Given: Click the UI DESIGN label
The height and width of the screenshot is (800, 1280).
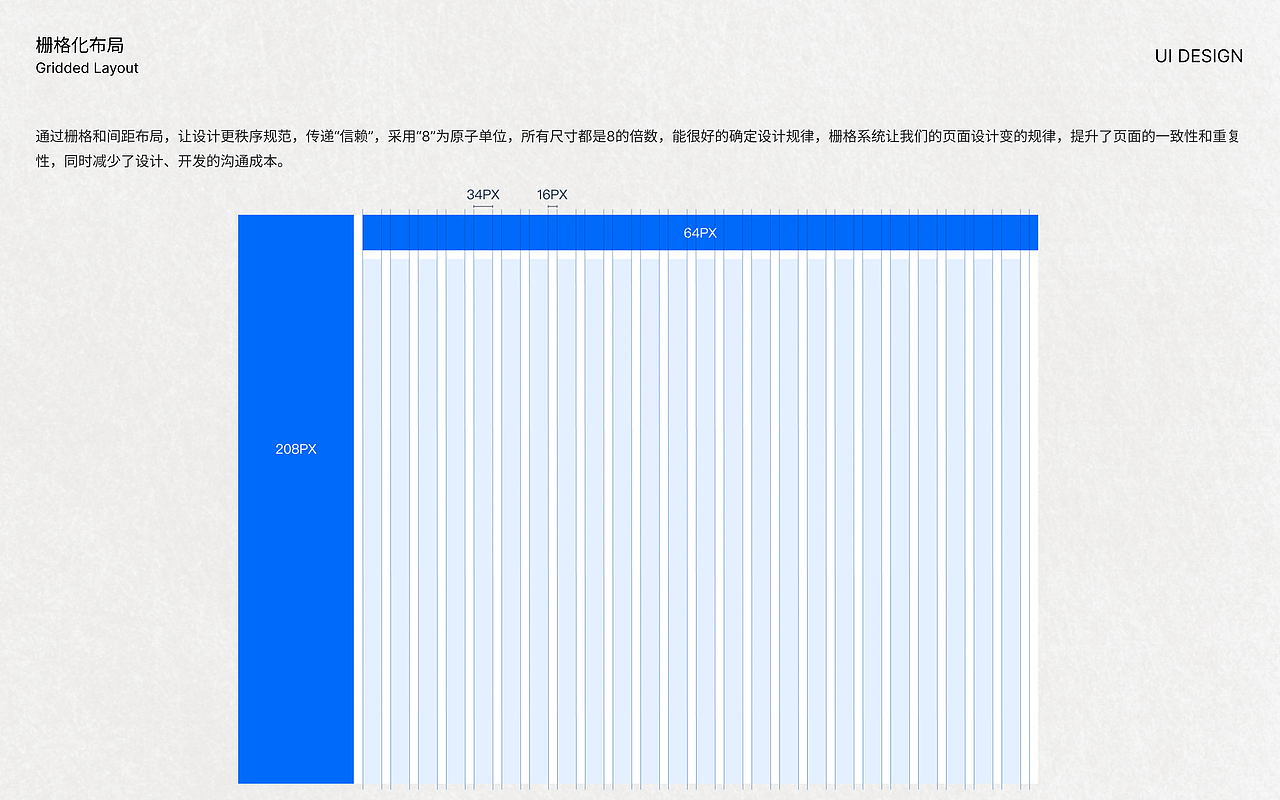Looking at the screenshot, I should coord(1198,56).
